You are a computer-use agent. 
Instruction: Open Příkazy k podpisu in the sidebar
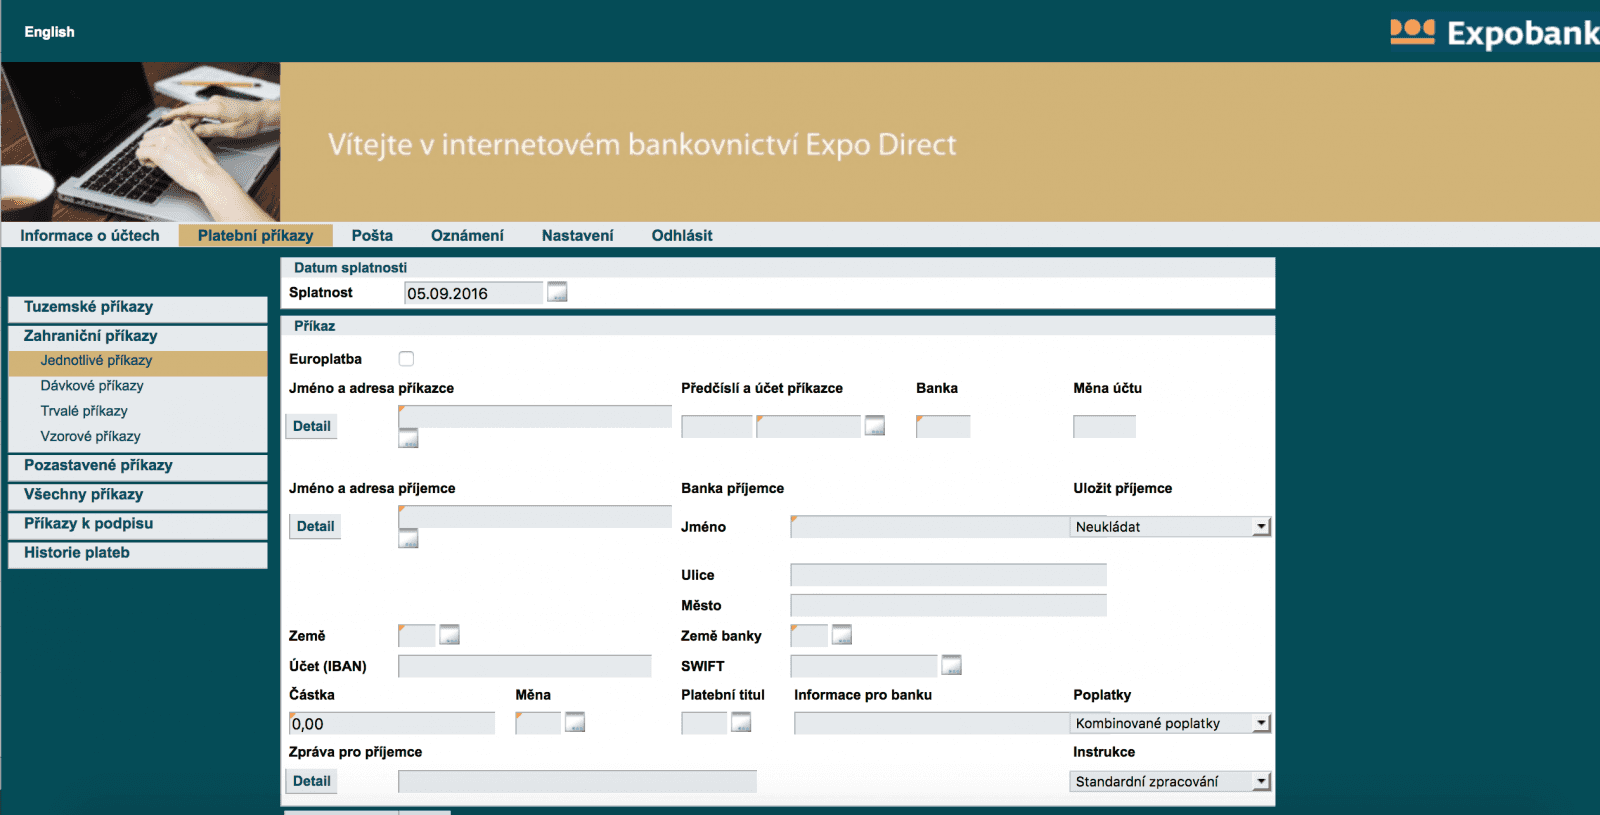(138, 524)
